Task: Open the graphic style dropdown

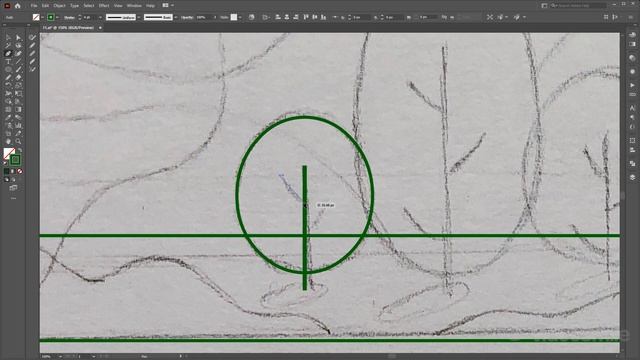Action: point(240,17)
